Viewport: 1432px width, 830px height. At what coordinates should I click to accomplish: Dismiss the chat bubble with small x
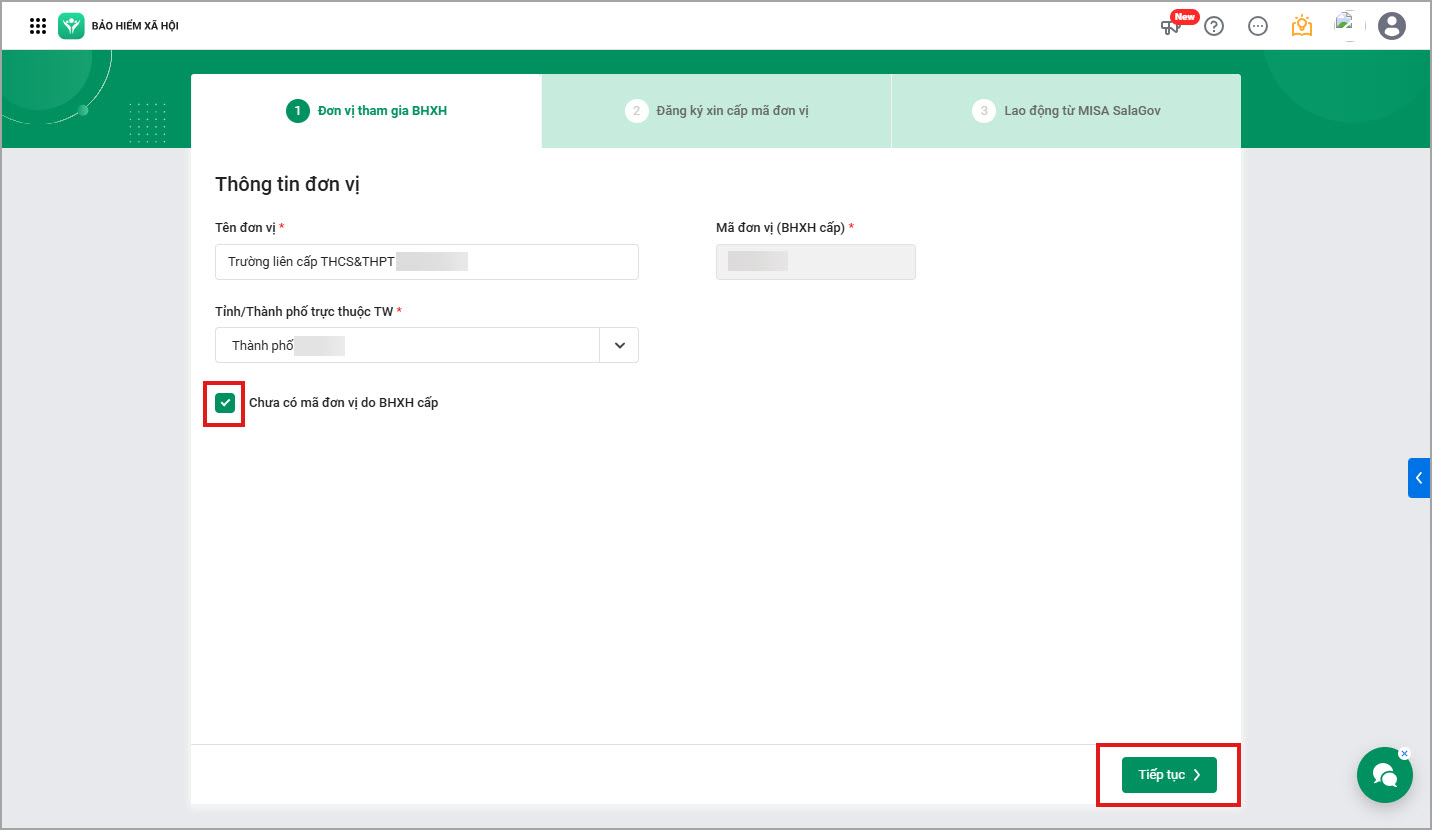1404,753
